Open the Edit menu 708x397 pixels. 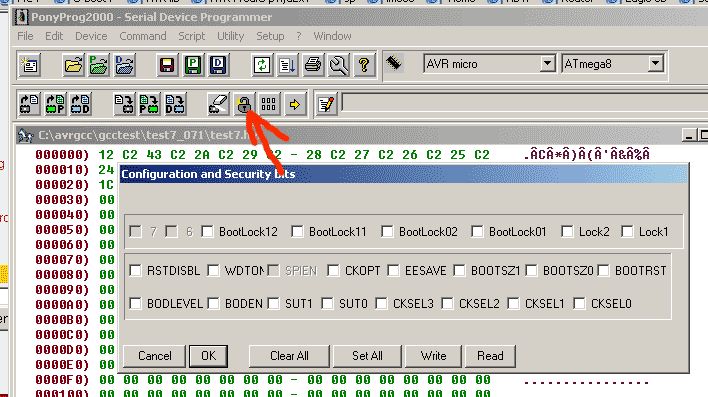[54, 36]
